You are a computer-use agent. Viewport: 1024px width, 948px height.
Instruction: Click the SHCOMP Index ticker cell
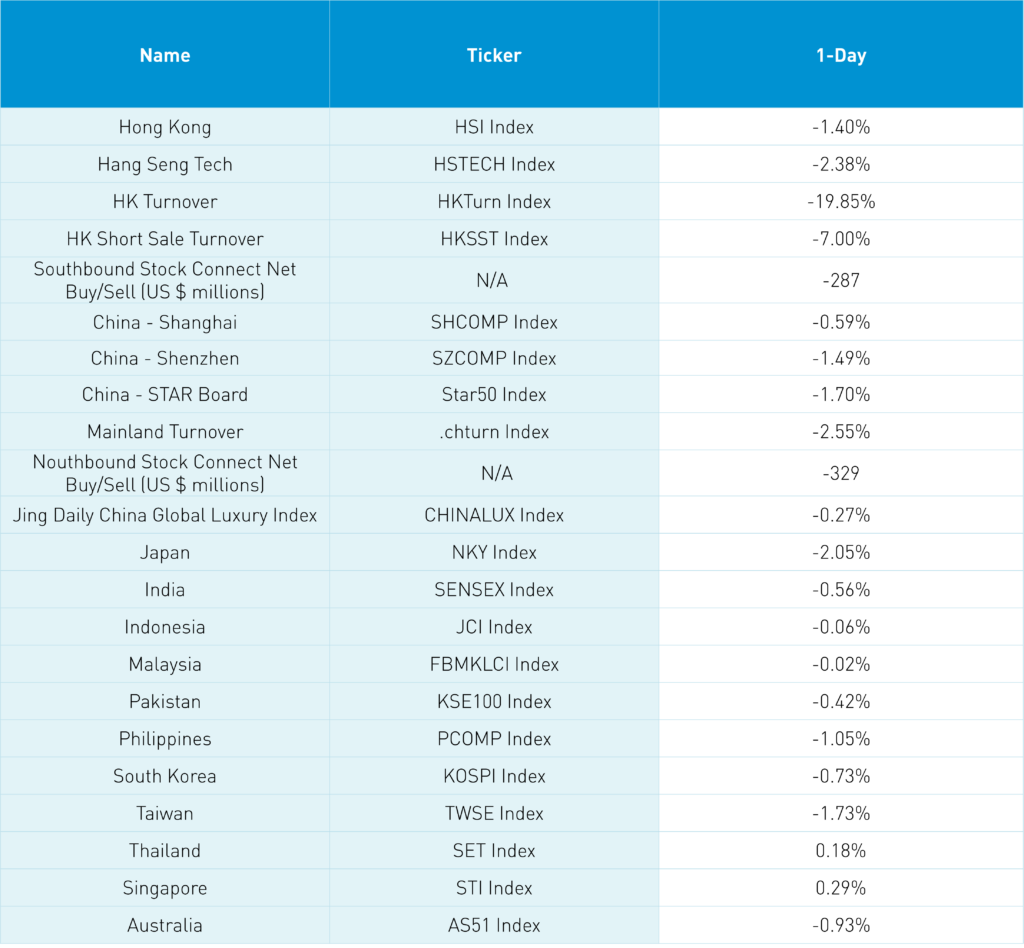pyautogui.click(x=494, y=322)
